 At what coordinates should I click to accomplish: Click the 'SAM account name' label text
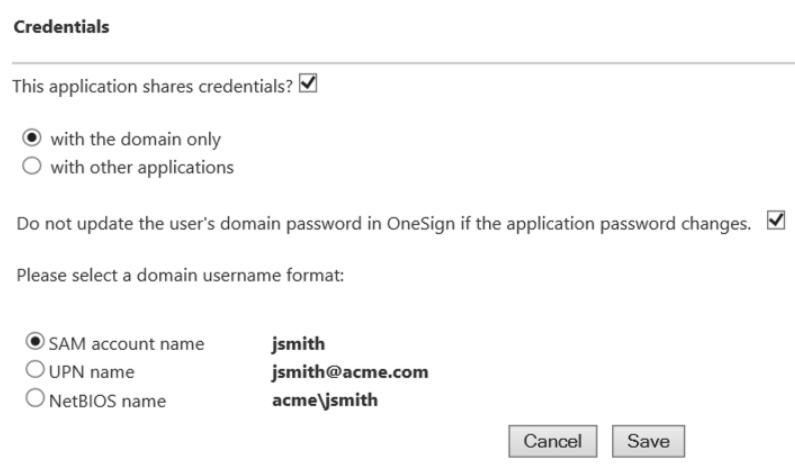(118, 345)
